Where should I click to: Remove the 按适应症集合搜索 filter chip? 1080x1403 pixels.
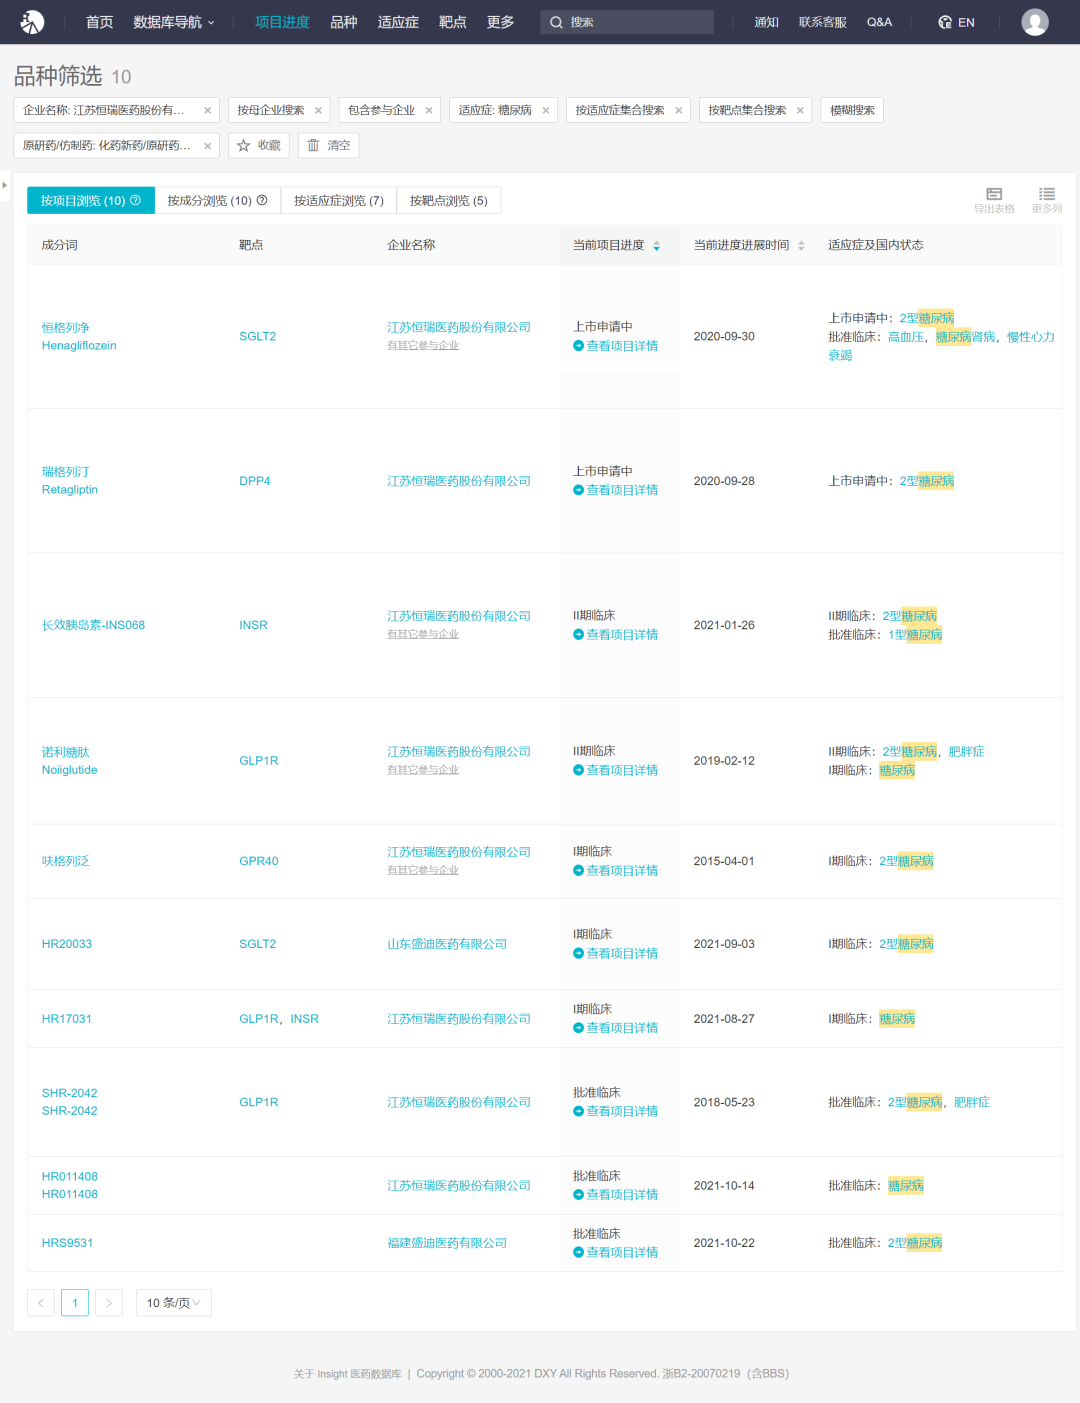(x=679, y=111)
